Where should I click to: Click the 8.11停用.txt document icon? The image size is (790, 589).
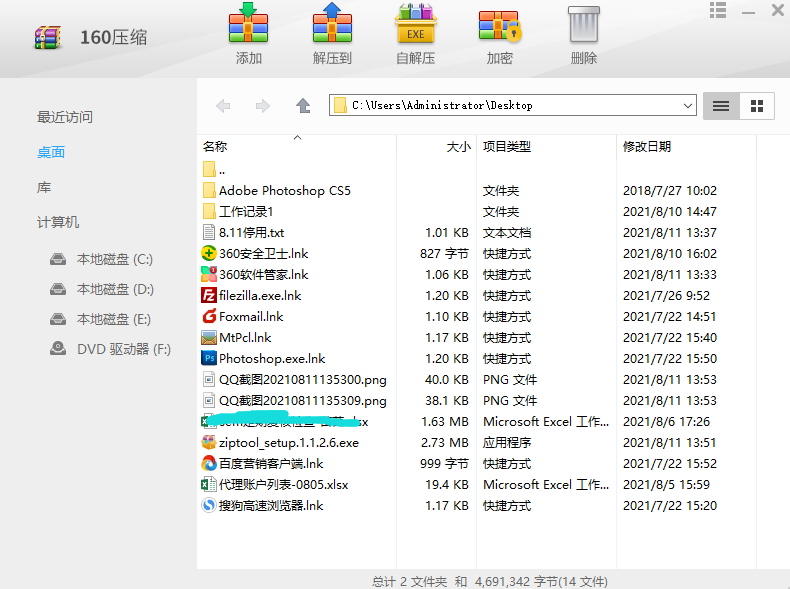(209, 232)
